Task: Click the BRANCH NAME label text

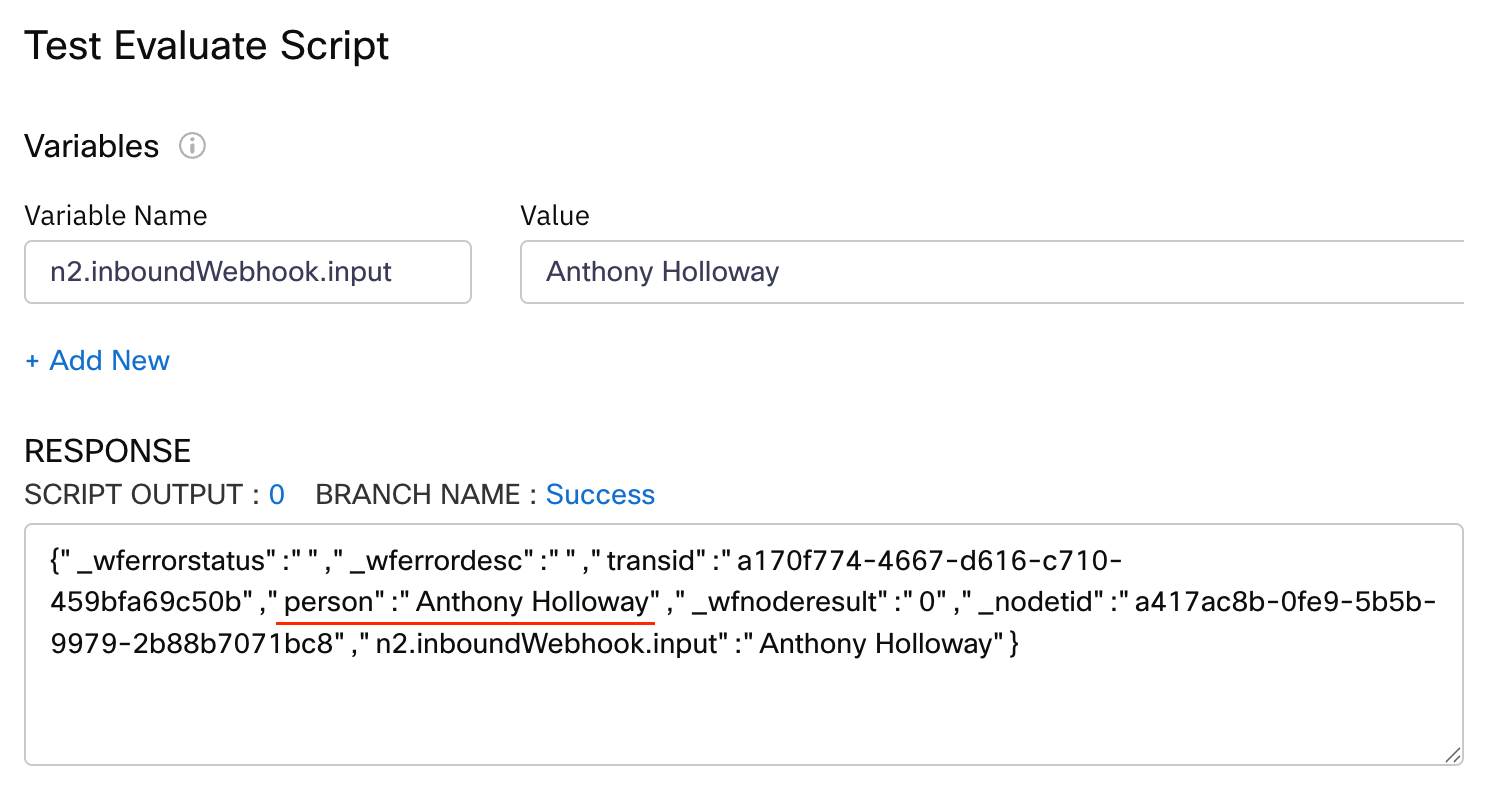Action: tap(417, 495)
